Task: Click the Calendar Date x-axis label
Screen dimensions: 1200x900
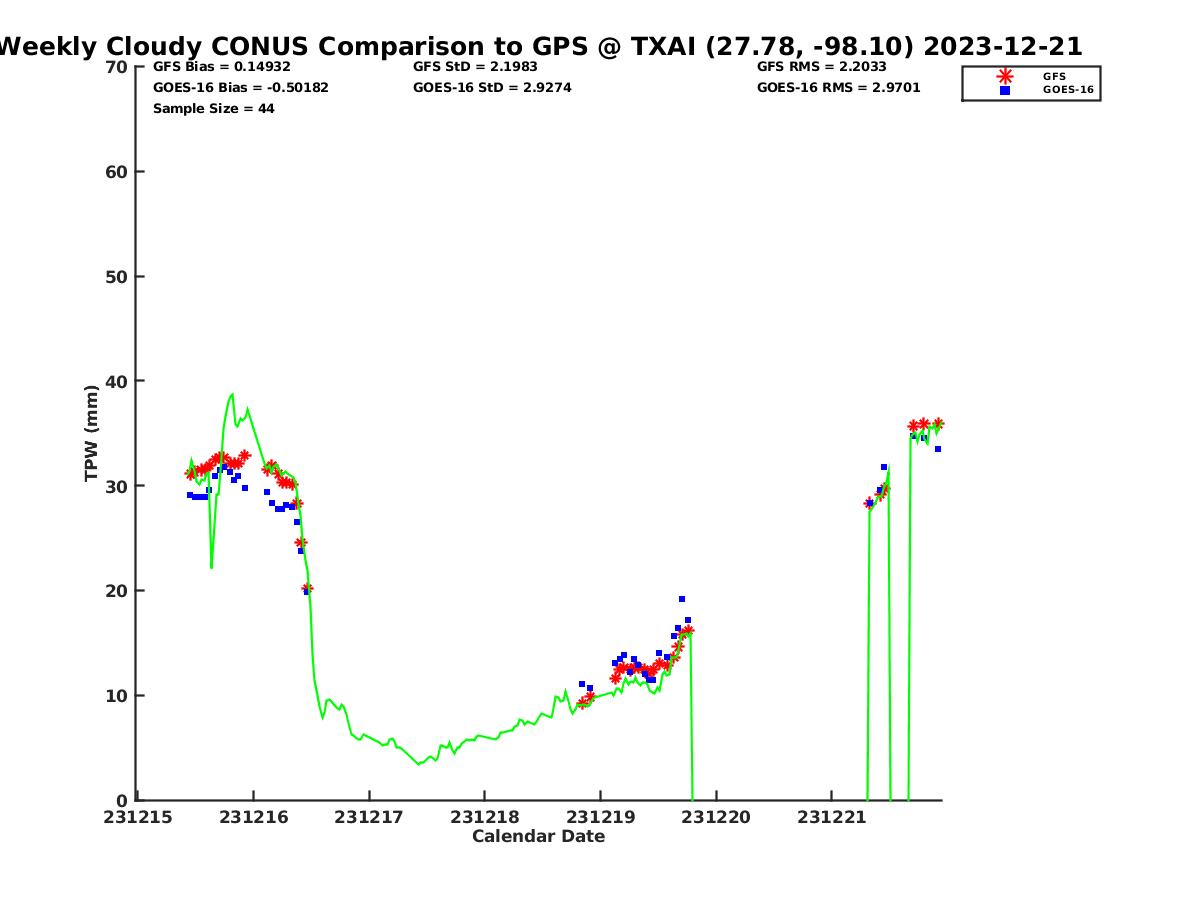Action: pyautogui.click(x=538, y=837)
